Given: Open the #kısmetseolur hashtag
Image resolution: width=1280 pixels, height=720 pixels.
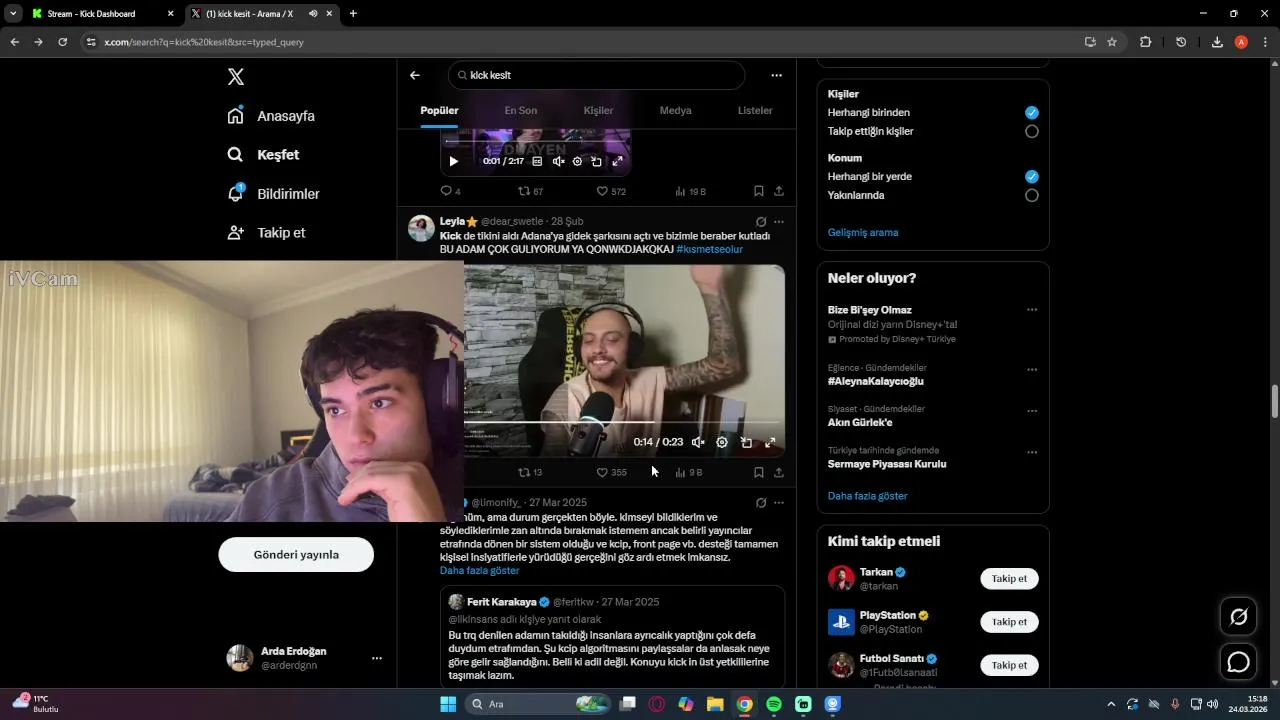Looking at the screenshot, I should coord(709,249).
